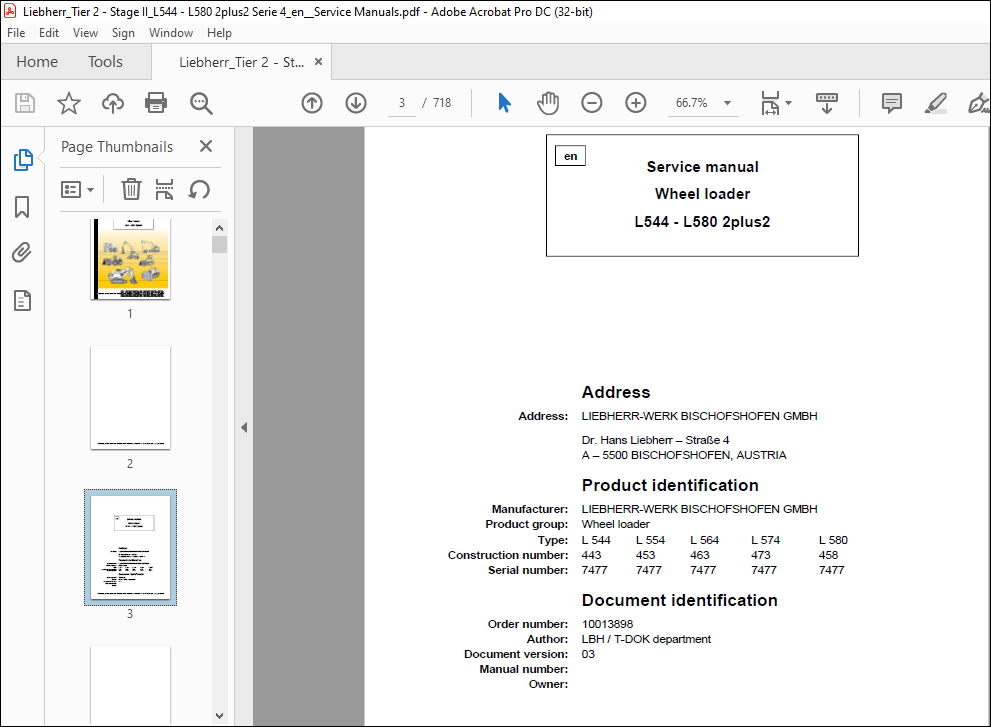Open the Help menu
The height and width of the screenshot is (727, 991).
point(219,33)
